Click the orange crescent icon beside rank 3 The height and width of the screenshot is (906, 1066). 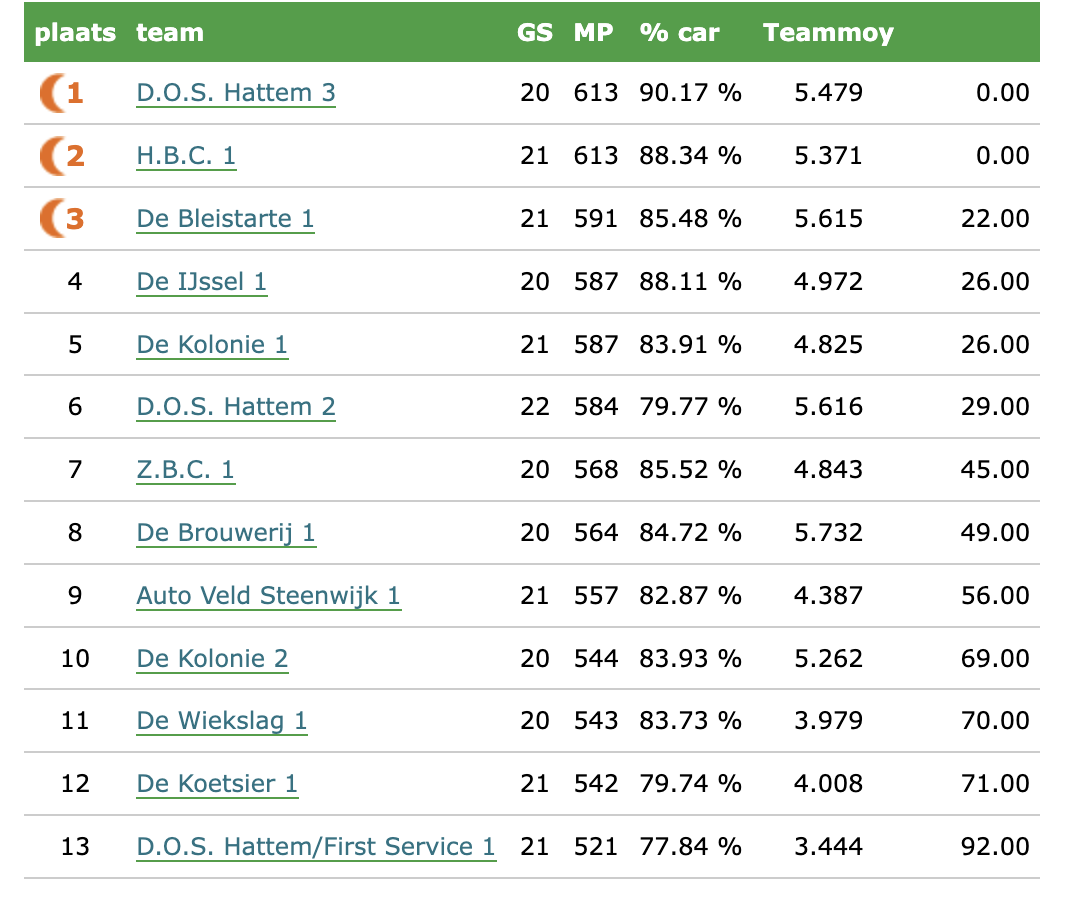click(x=51, y=218)
